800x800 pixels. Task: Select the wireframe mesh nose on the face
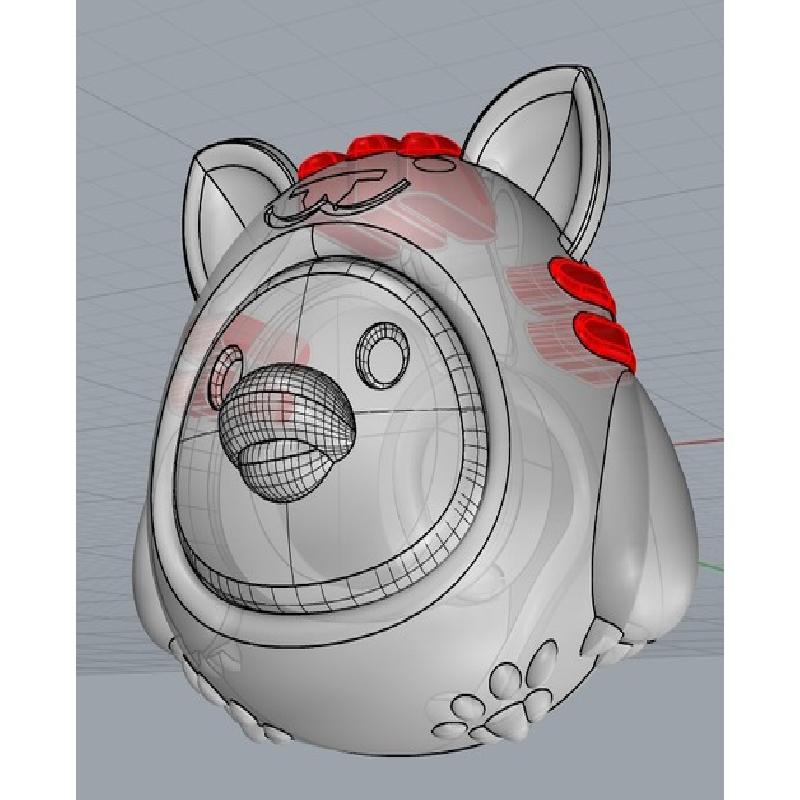285,432
